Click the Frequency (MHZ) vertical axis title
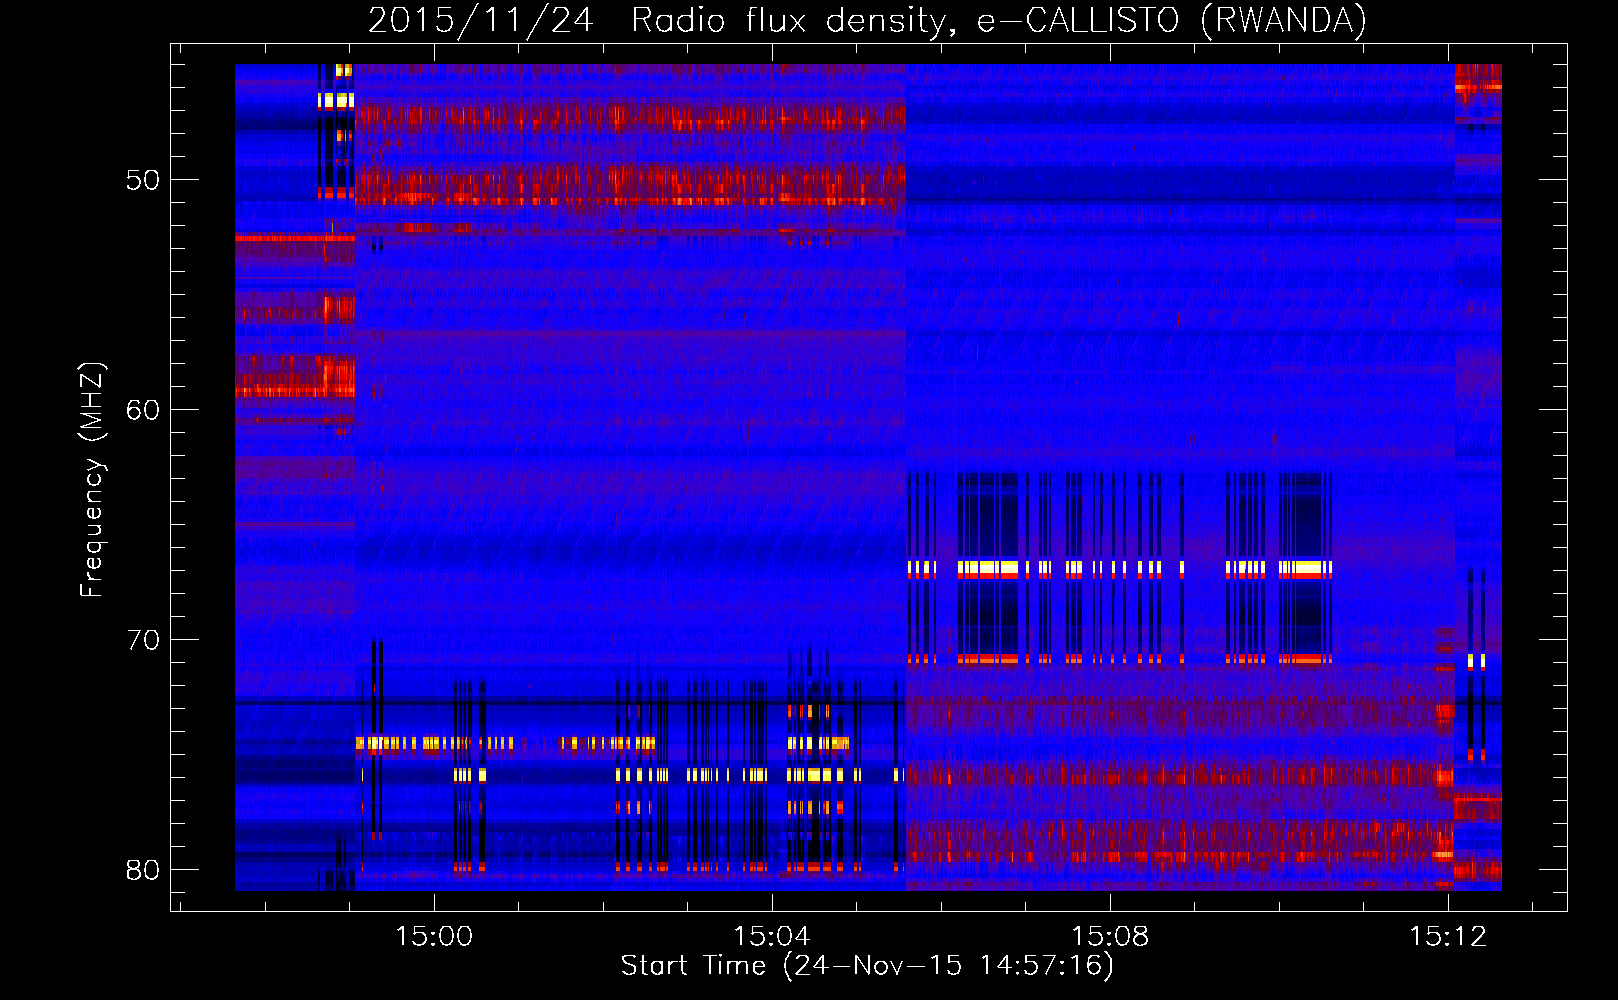Viewport: 1618px width, 1000px height. point(92,480)
